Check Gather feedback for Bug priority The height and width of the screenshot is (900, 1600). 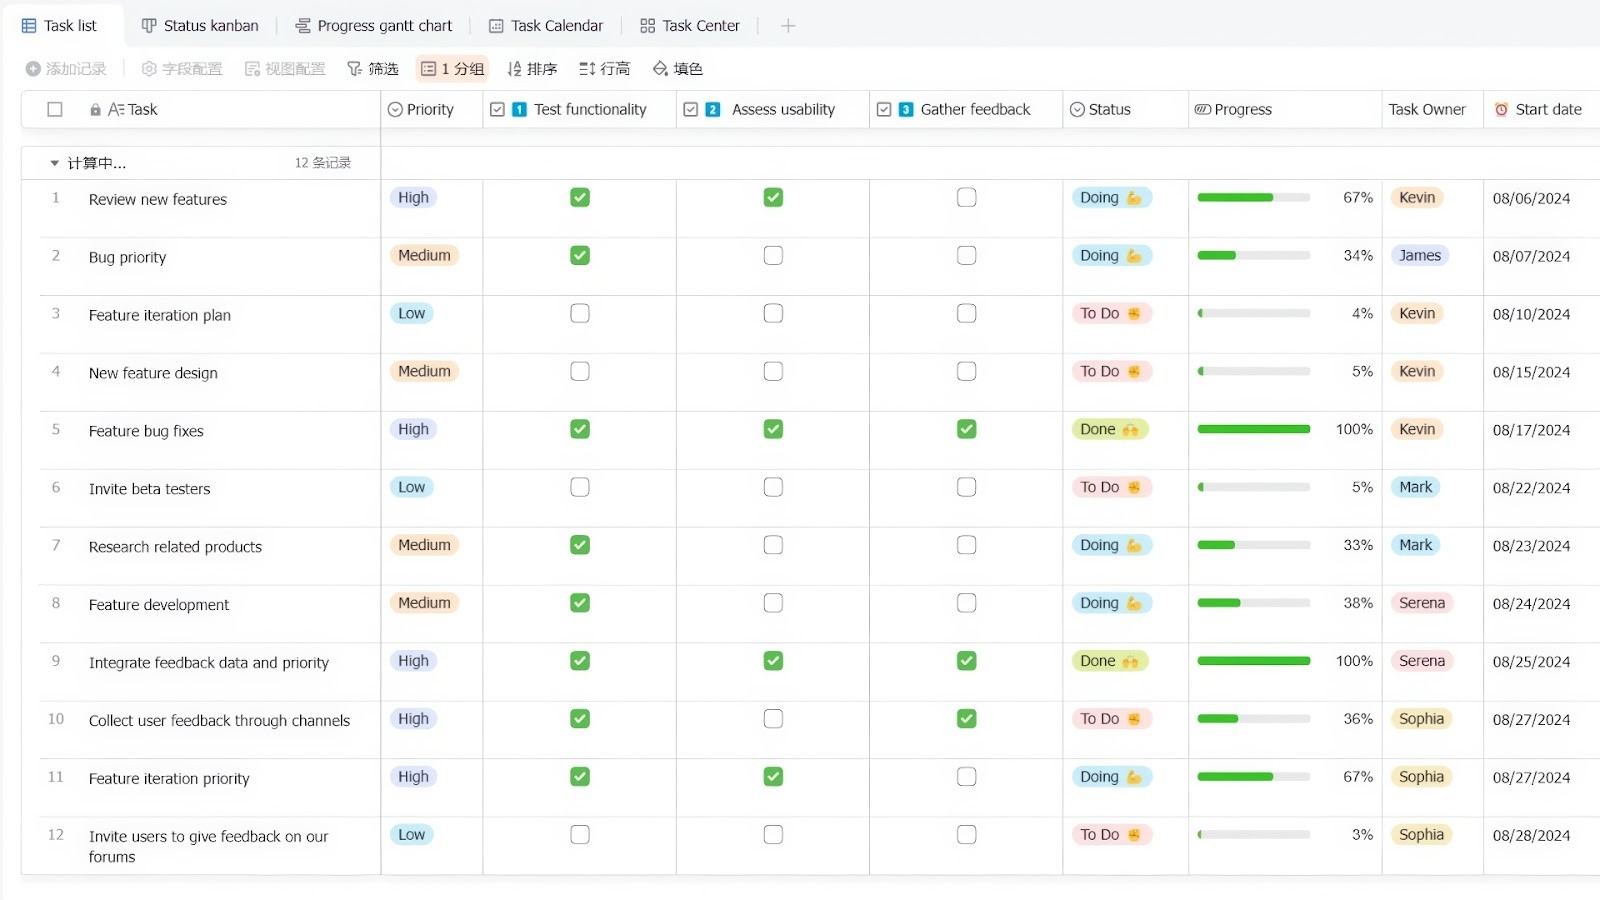(x=965, y=255)
